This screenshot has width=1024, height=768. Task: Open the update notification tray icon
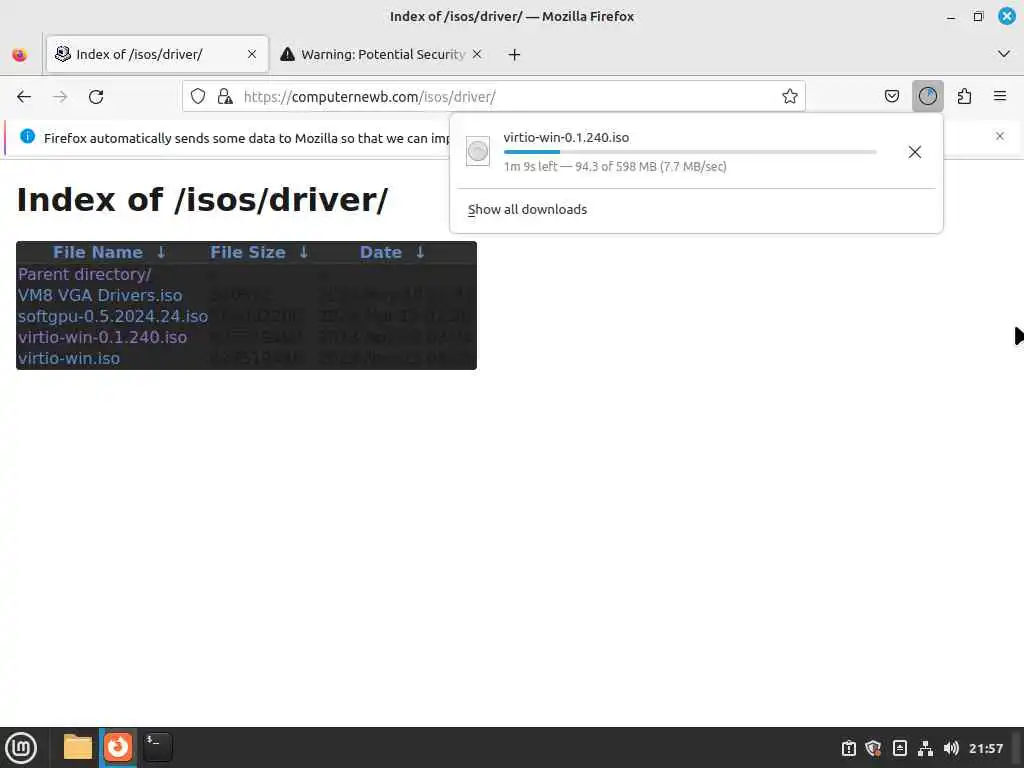pyautogui.click(x=848, y=748)
